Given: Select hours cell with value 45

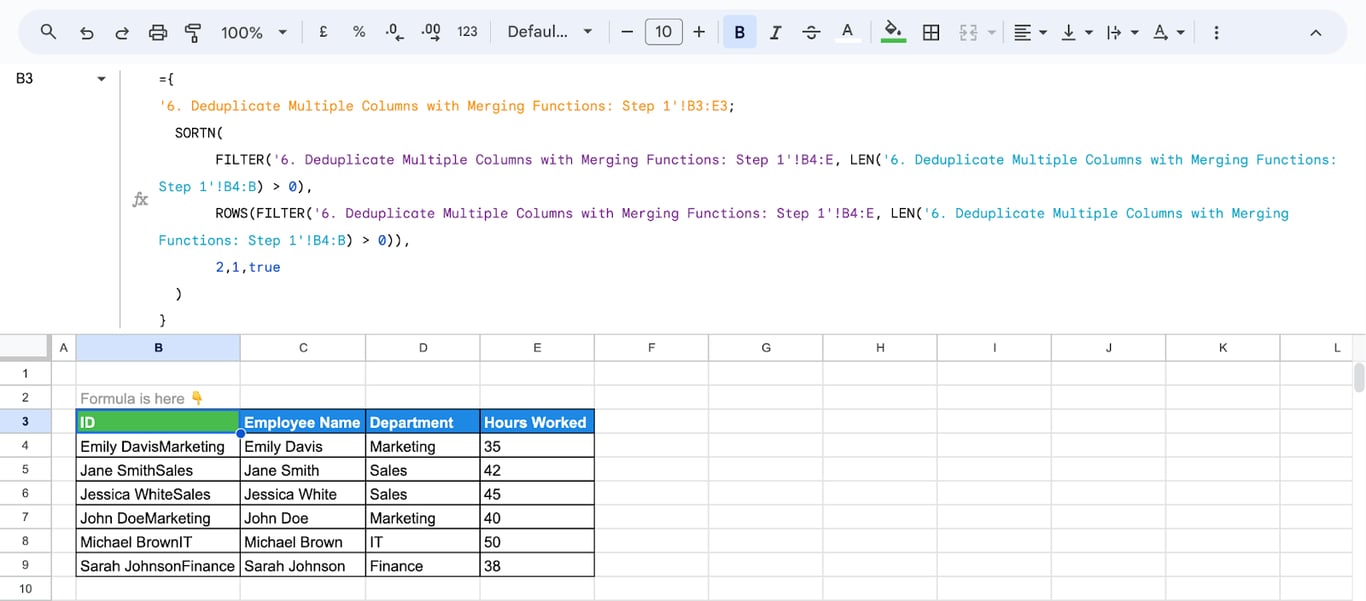Looking at the screenshot, I should point(537,494).
